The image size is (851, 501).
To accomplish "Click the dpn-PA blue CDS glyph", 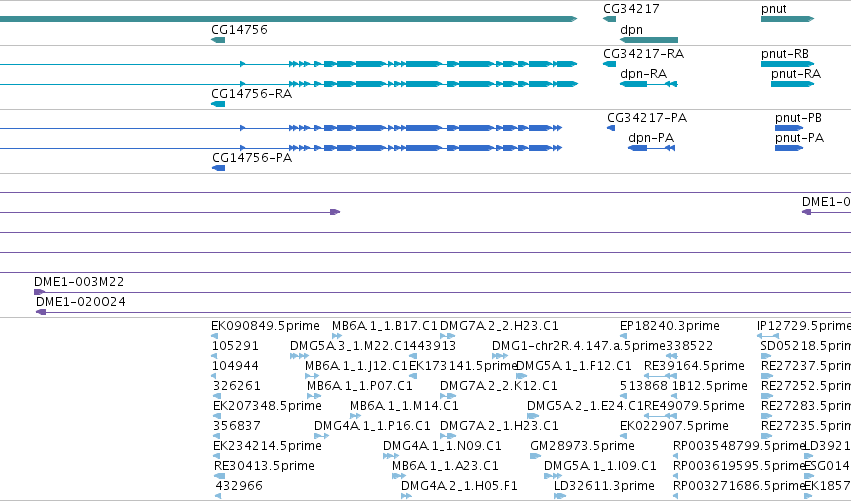I will click(651, 148).
